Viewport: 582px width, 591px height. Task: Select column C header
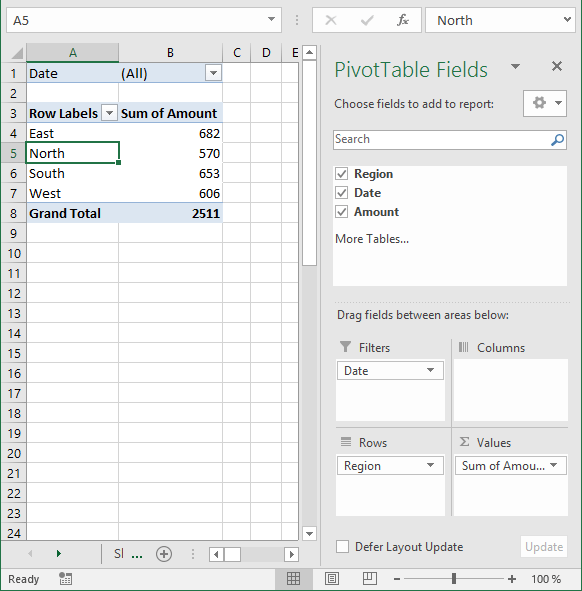(237, 53)
